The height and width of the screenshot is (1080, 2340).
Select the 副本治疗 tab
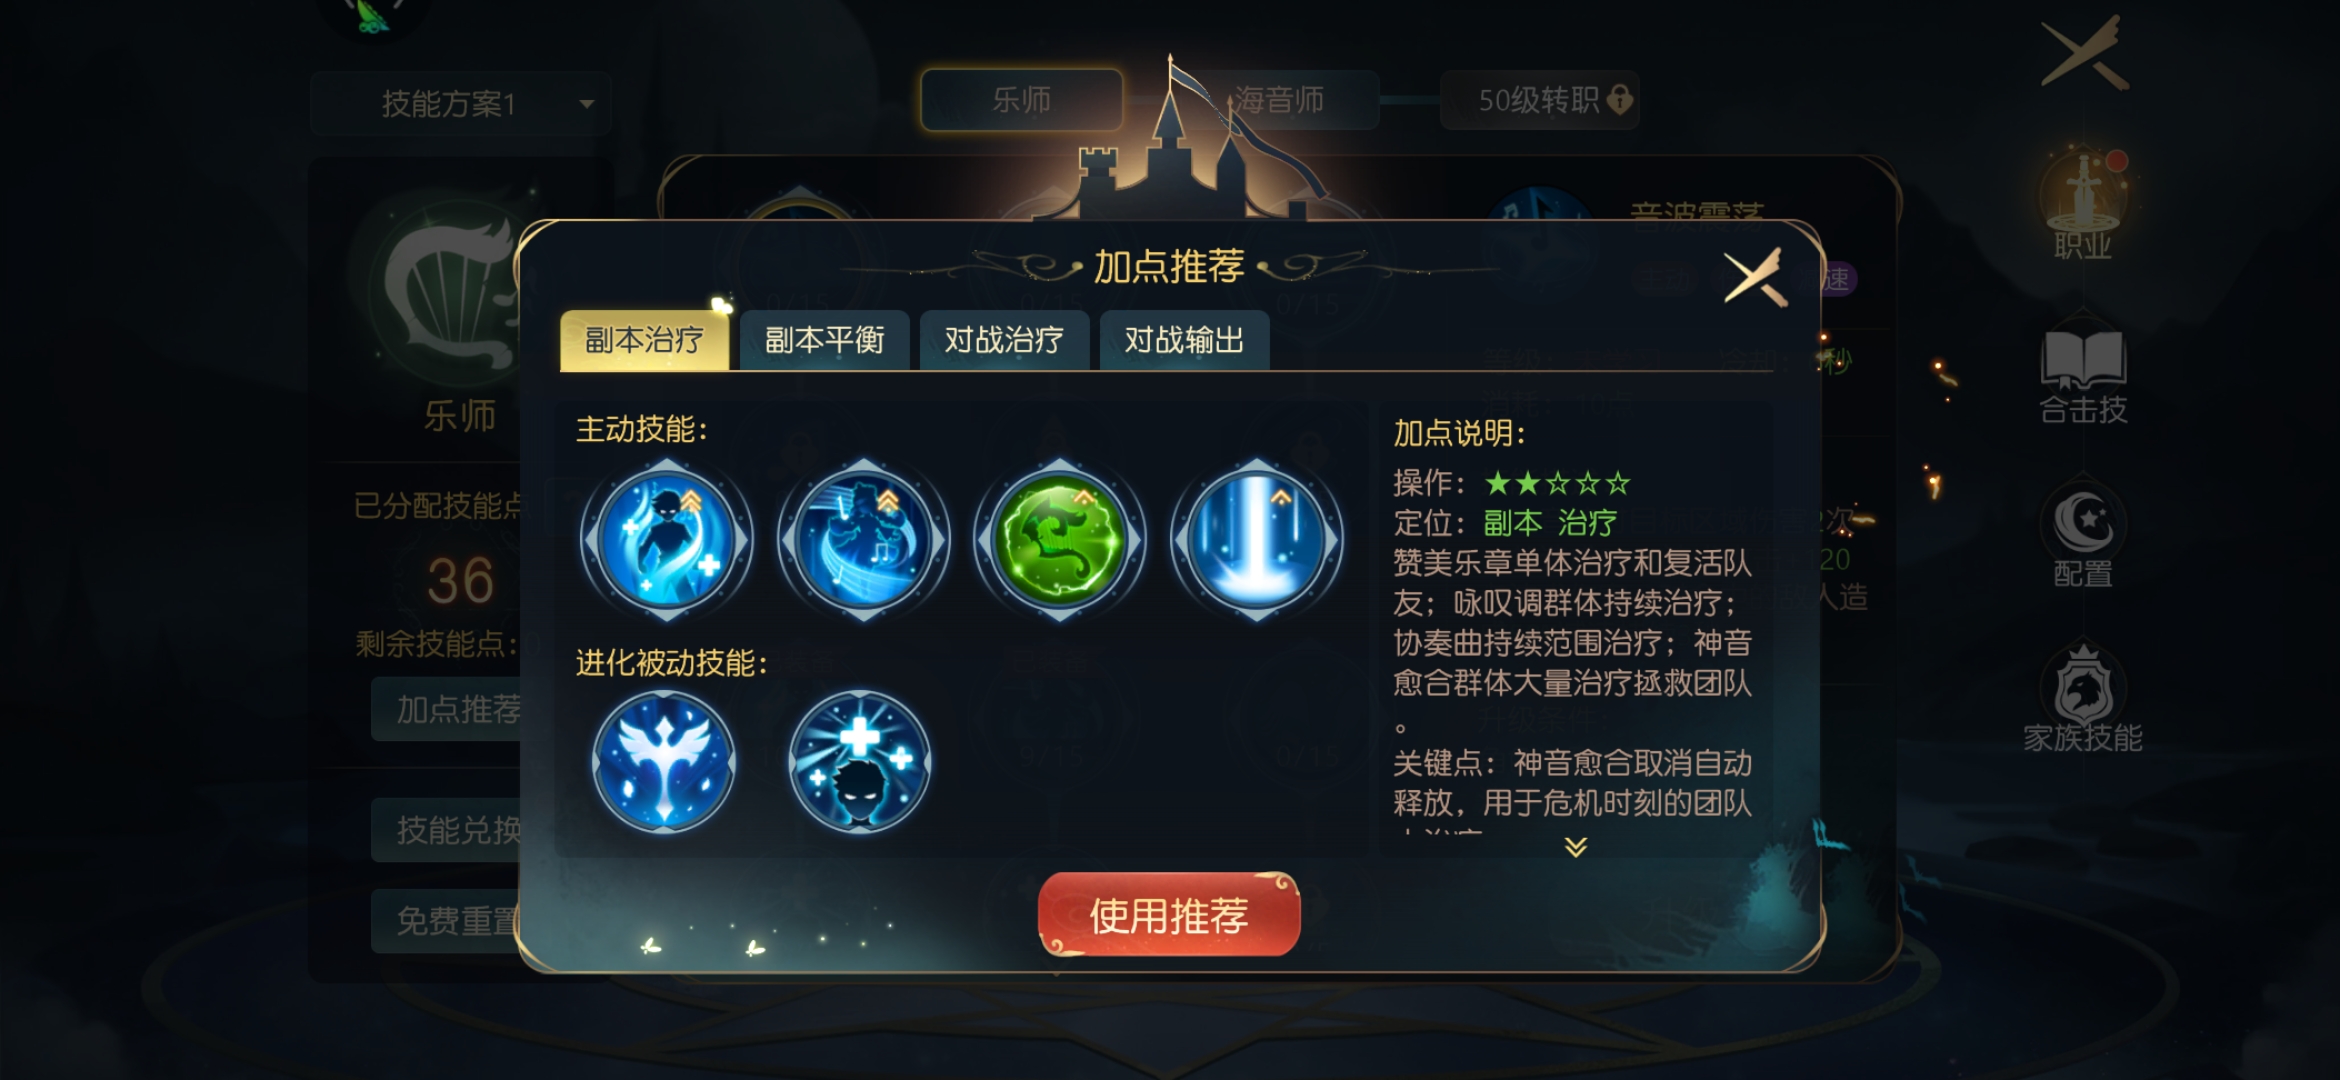(x=645, y=340)
